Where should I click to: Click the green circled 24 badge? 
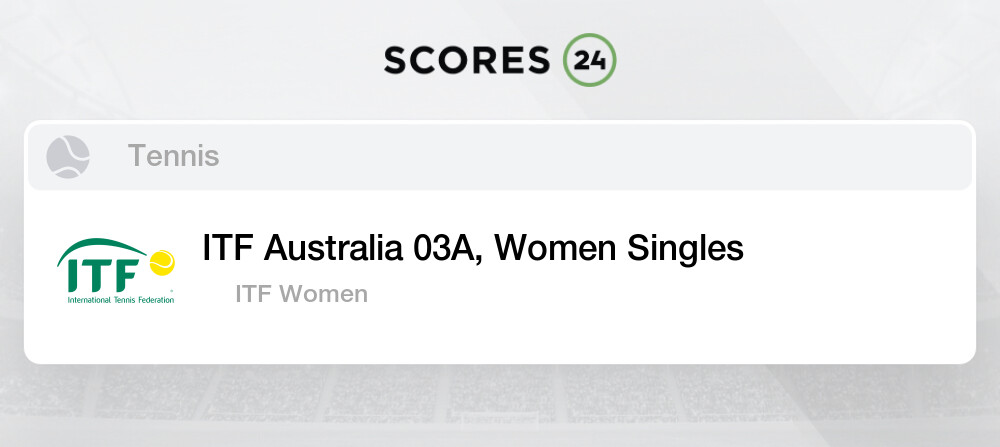coord(589,60)
